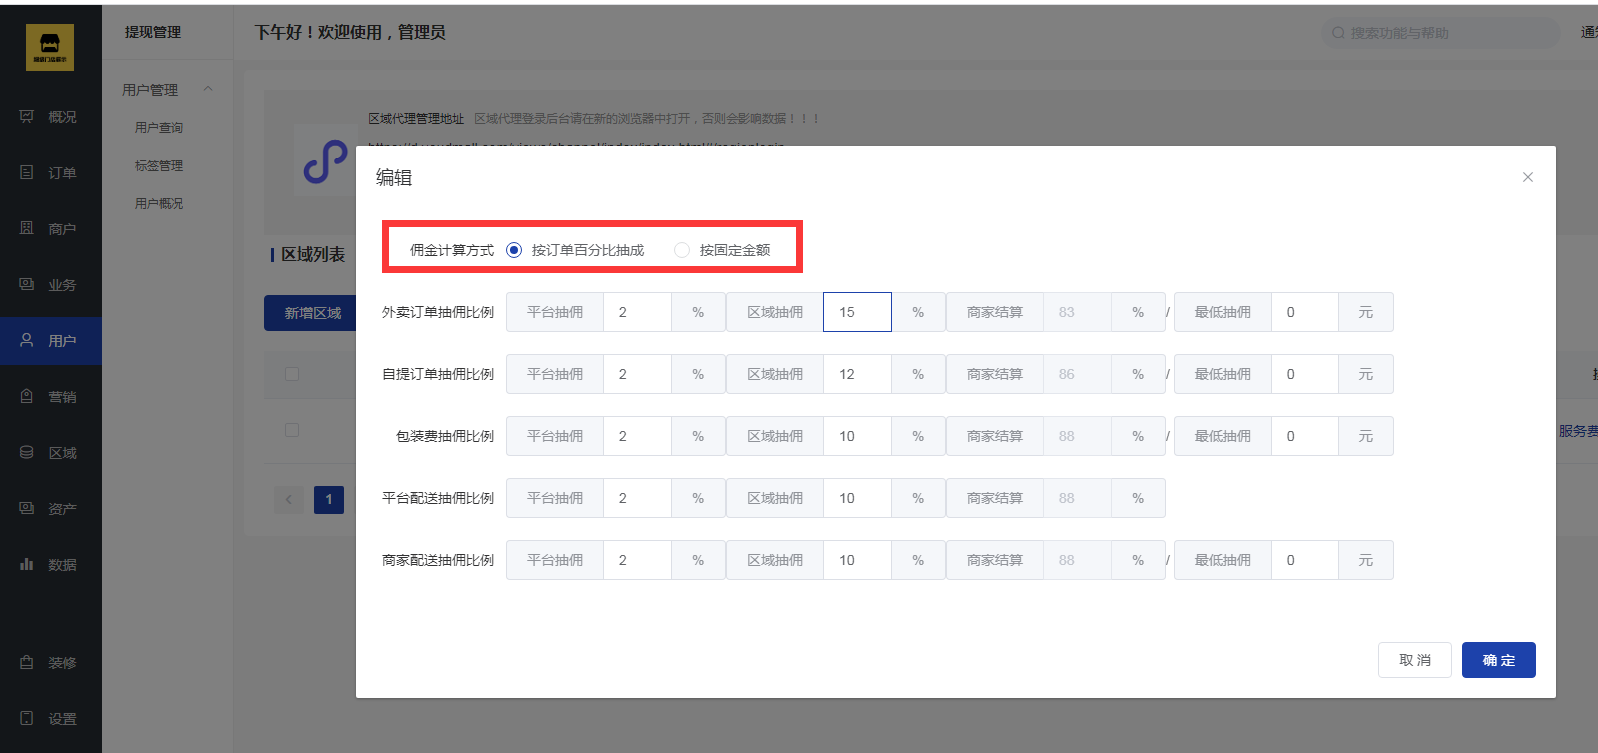Select the 用户 user sidebar icon

(27, 341)
